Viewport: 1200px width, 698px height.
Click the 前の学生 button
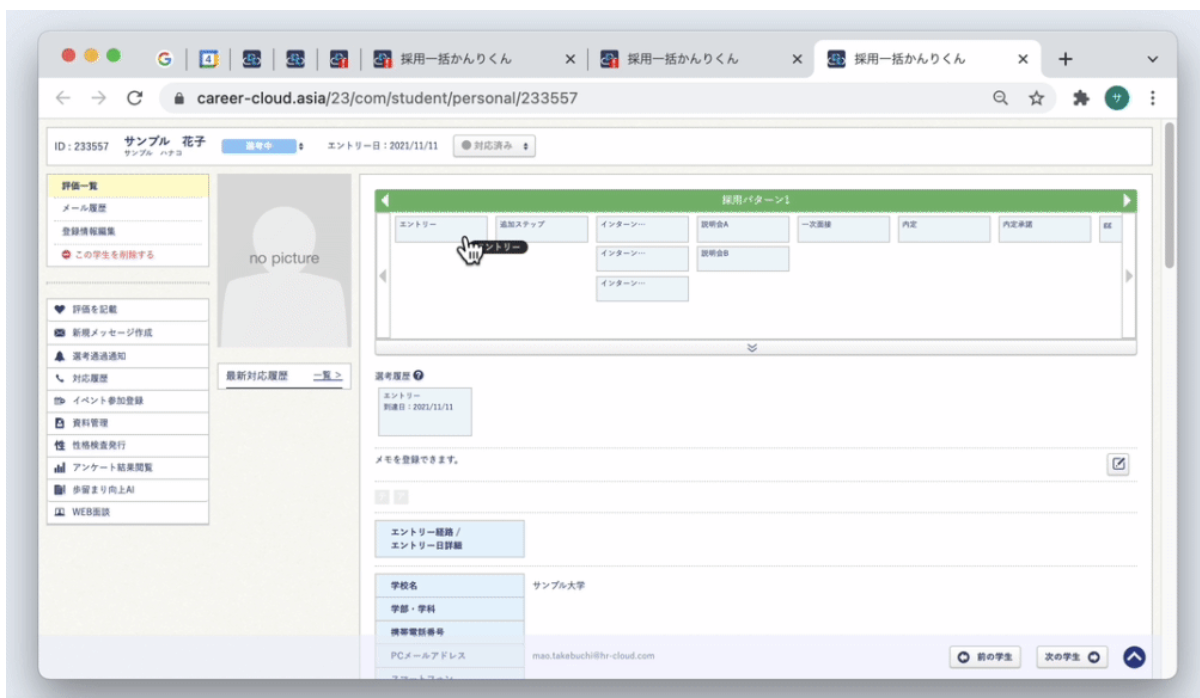(x=985, y=657)
